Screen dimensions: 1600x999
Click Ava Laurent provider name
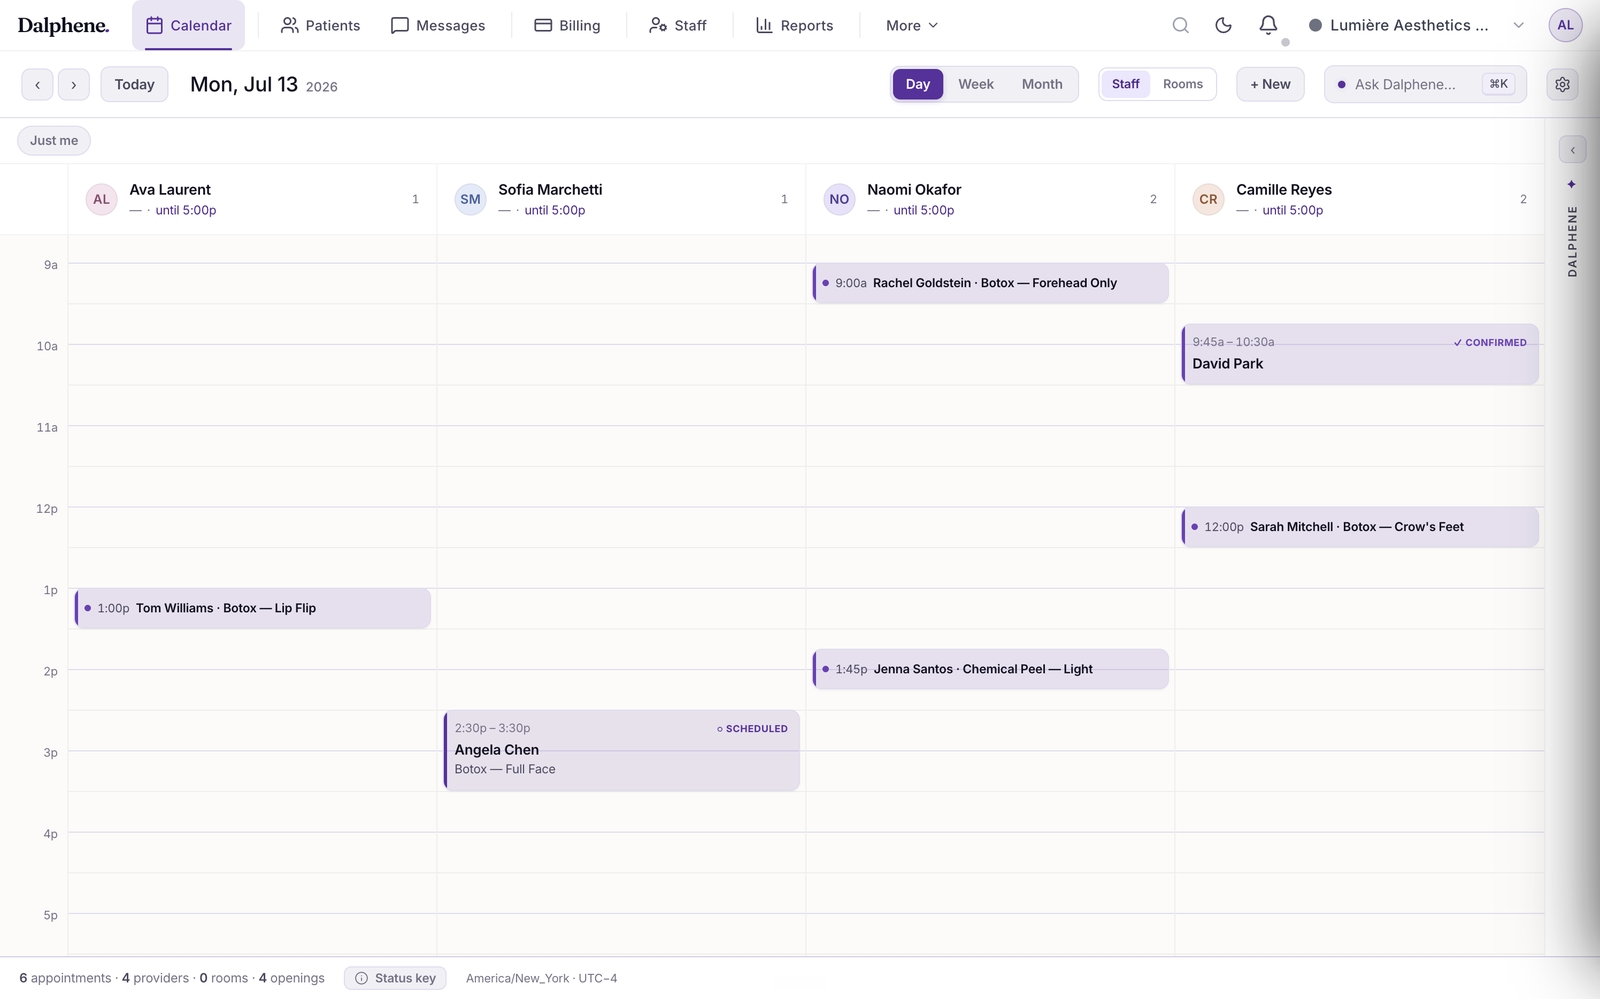pyautogui.click(x=170, y=189)
